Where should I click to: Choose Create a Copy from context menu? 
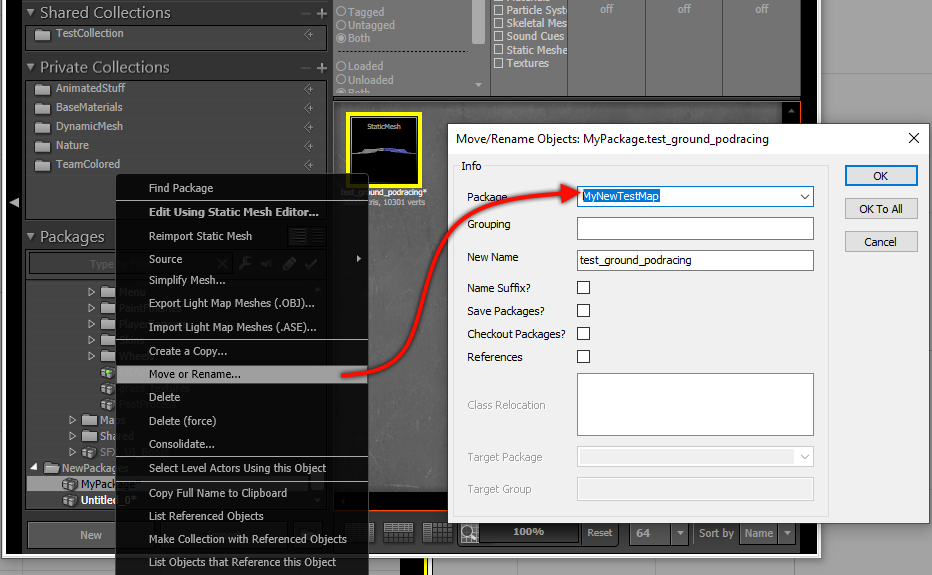tap(188, 351)
